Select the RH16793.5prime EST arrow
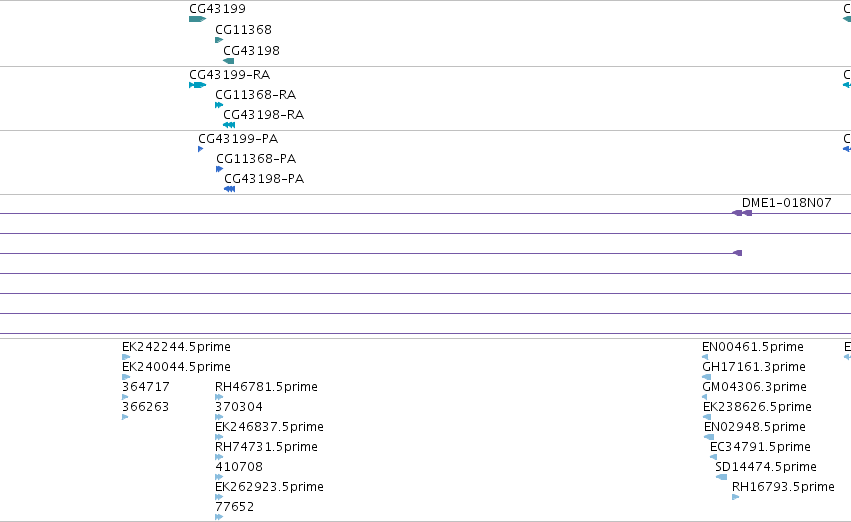The height and width of the screenshot is (522, 851). [735, 497]
